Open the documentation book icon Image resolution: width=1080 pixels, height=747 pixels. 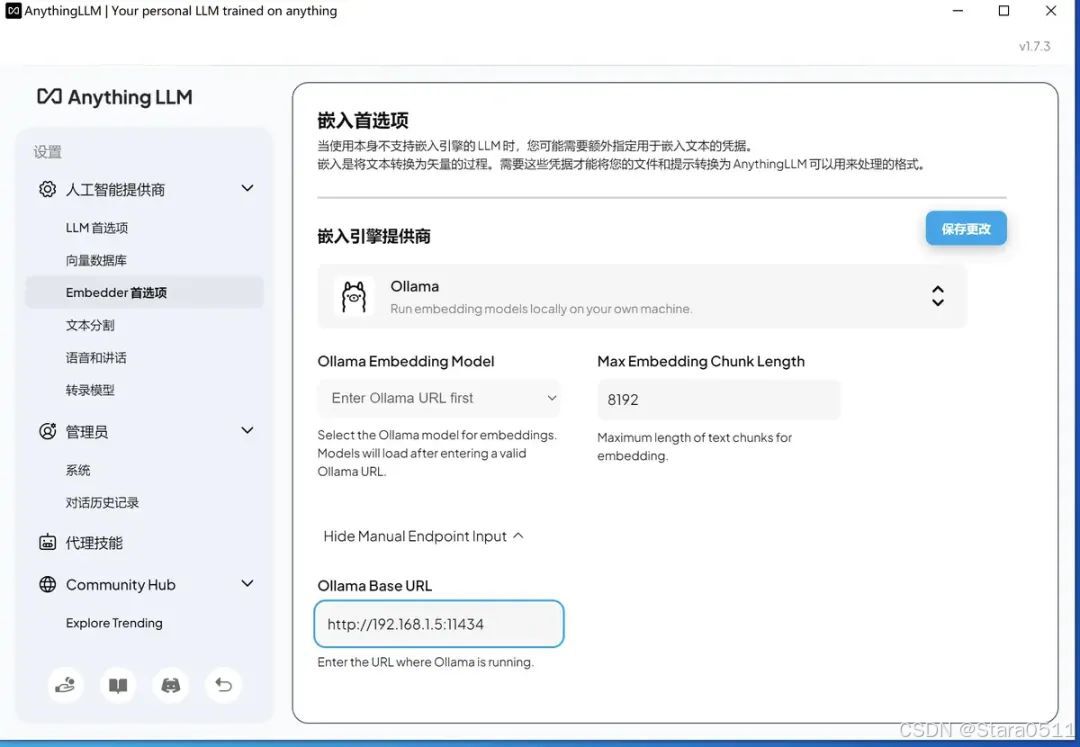(118, 685)
